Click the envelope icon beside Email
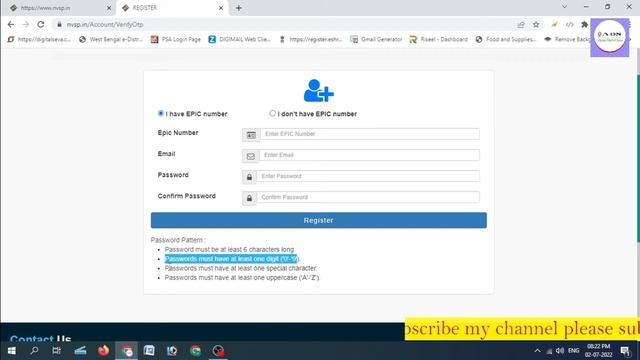 (251, 156)
